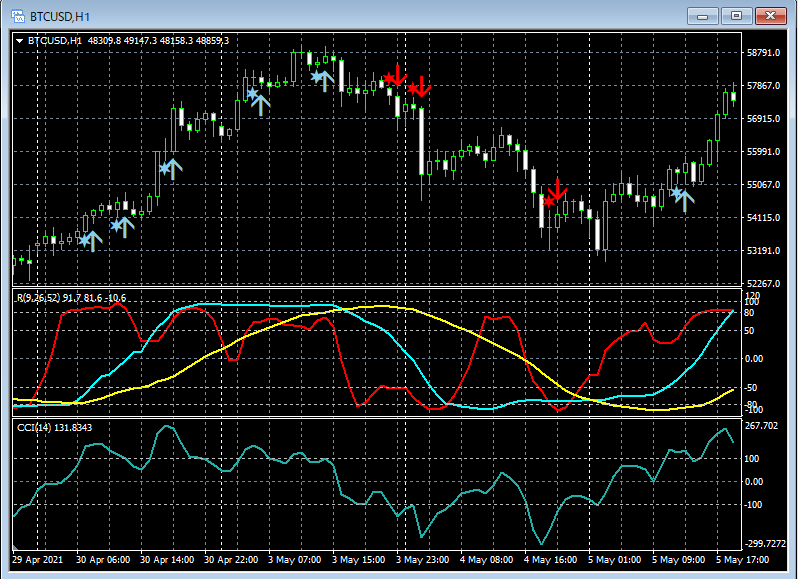Image resolution: width=799 pixels, height=579 pixels.
Task: Select the blue up-arrow signal near 3 May 15:00
Action: point(325,81)
